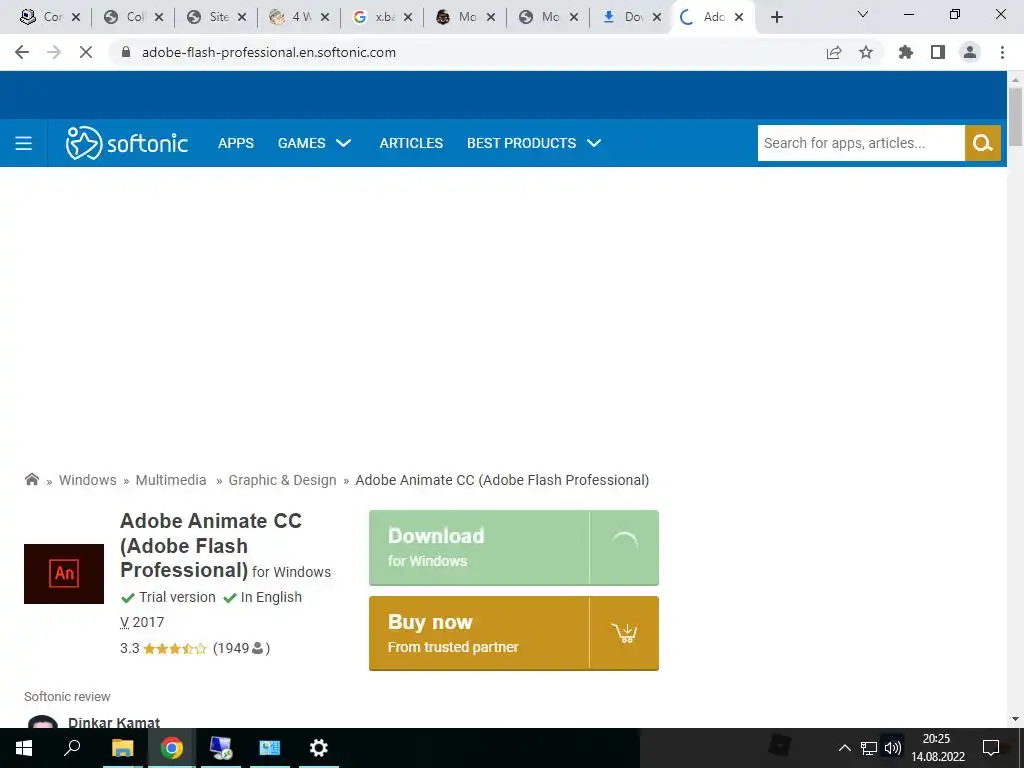1024x768 pixels.
Task: Open taskbar search magnifier
Action: (x=72, y=747)
